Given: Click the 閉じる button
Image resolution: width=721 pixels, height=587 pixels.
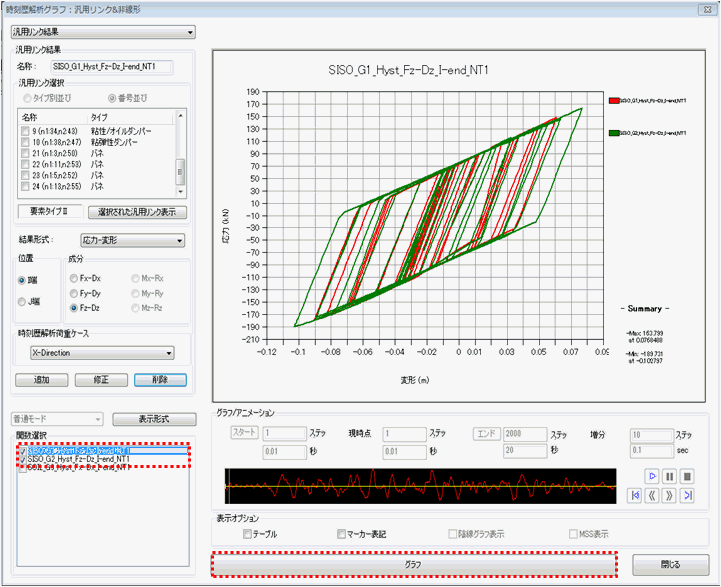Looking at the screenshot, I should pyautogui.click(x=671, y=564).
